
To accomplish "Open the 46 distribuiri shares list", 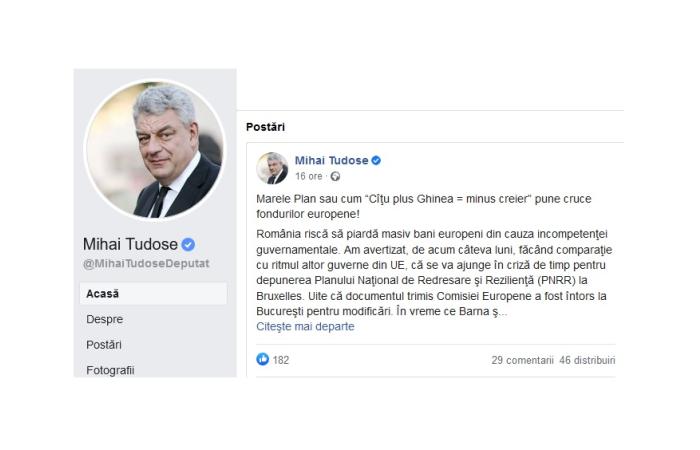I will [x=588, y=359].
